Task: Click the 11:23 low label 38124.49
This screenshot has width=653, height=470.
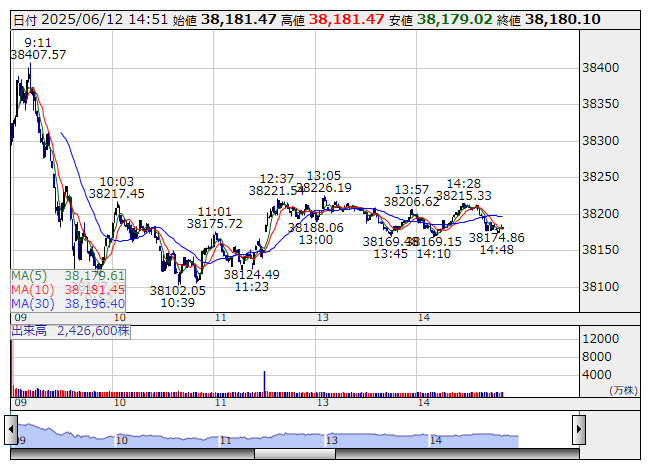Action: tap(252, 274)
